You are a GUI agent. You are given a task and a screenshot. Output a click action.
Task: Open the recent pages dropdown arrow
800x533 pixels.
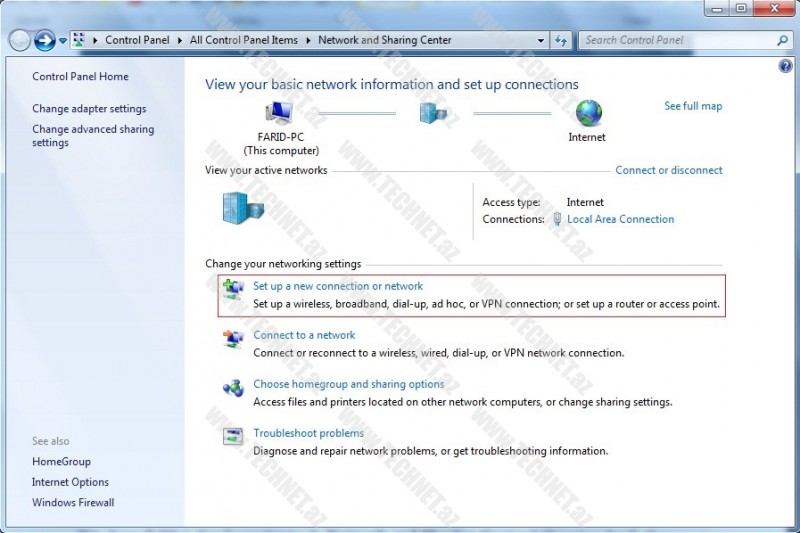click(63, 41)
